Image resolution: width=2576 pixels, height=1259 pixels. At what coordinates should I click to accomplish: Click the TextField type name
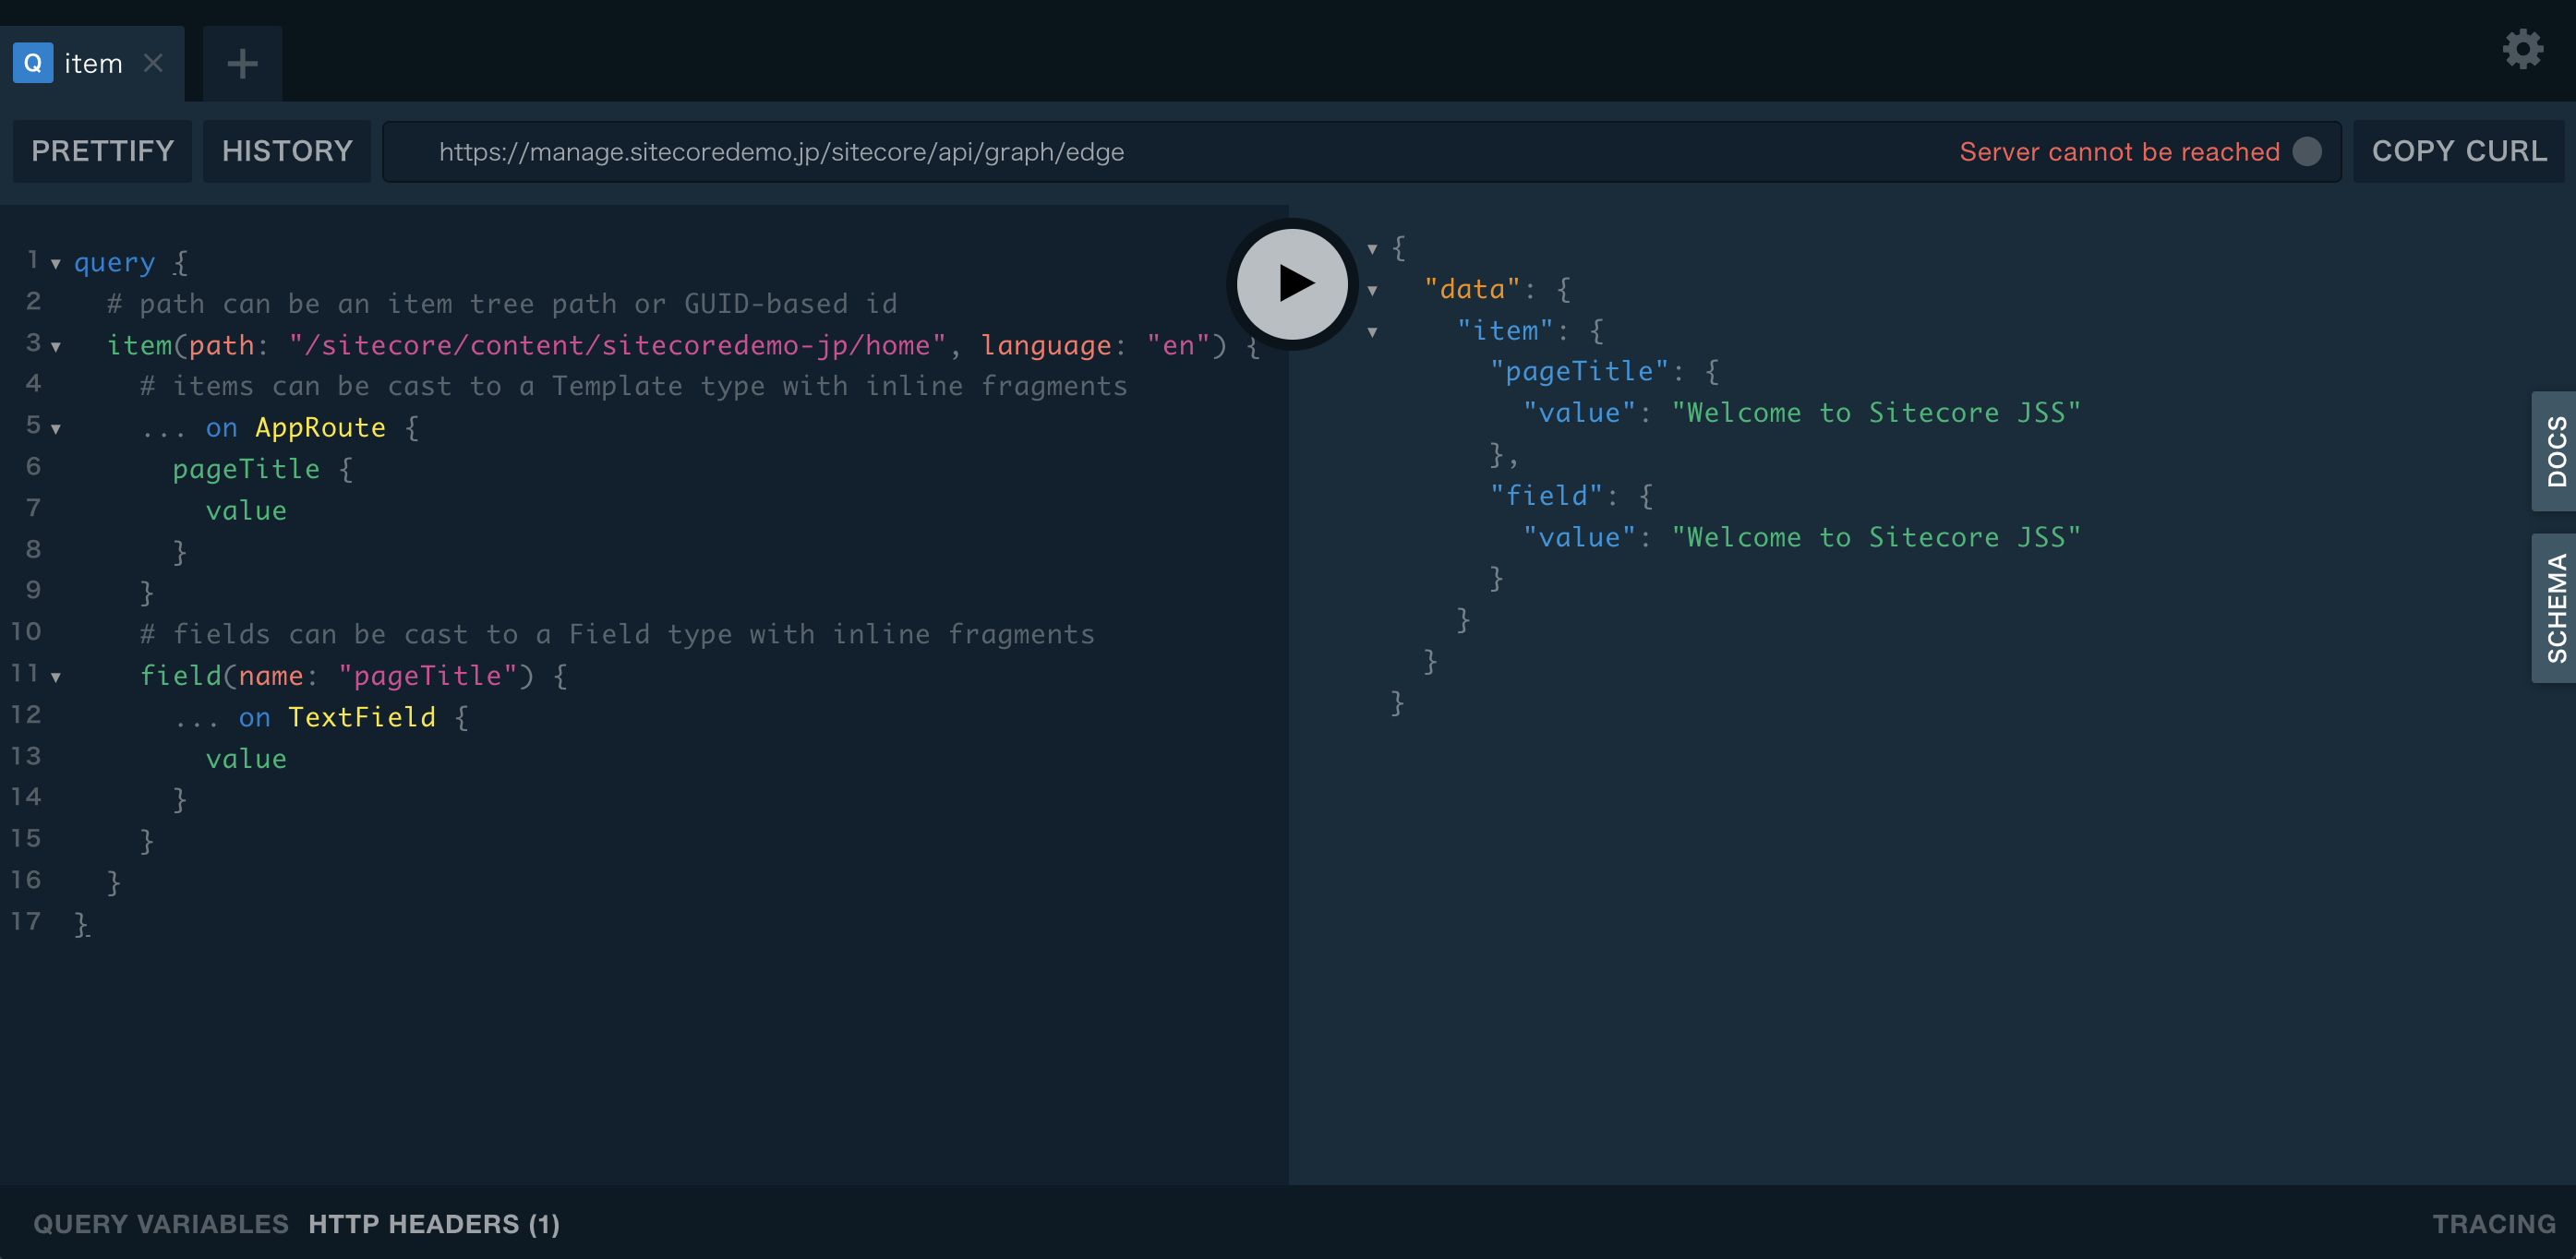coord(362,717)
